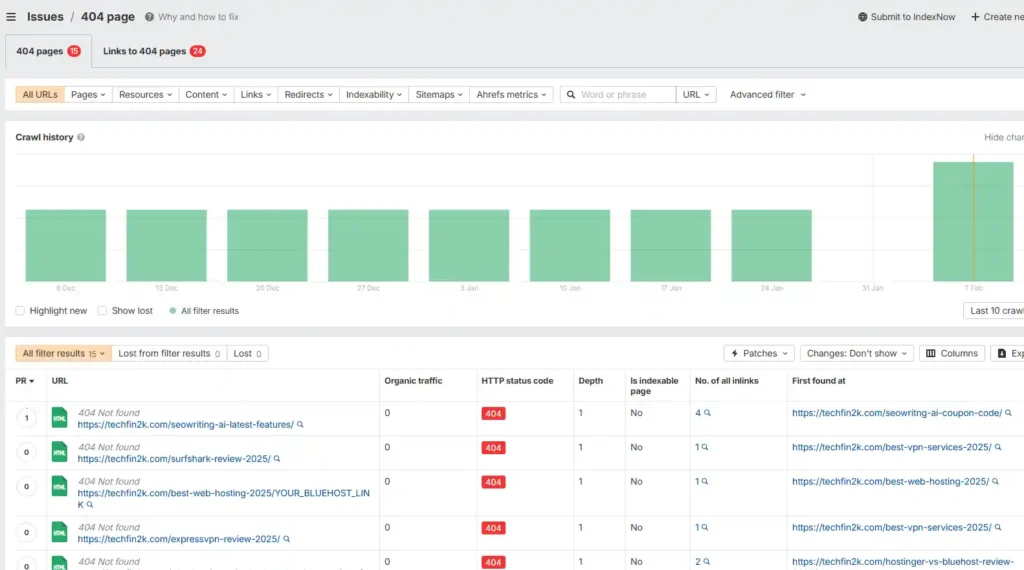This screenshot has width=1024, height=570.
Task: Enable the Show lost checkbox
Action: [103, 311]
